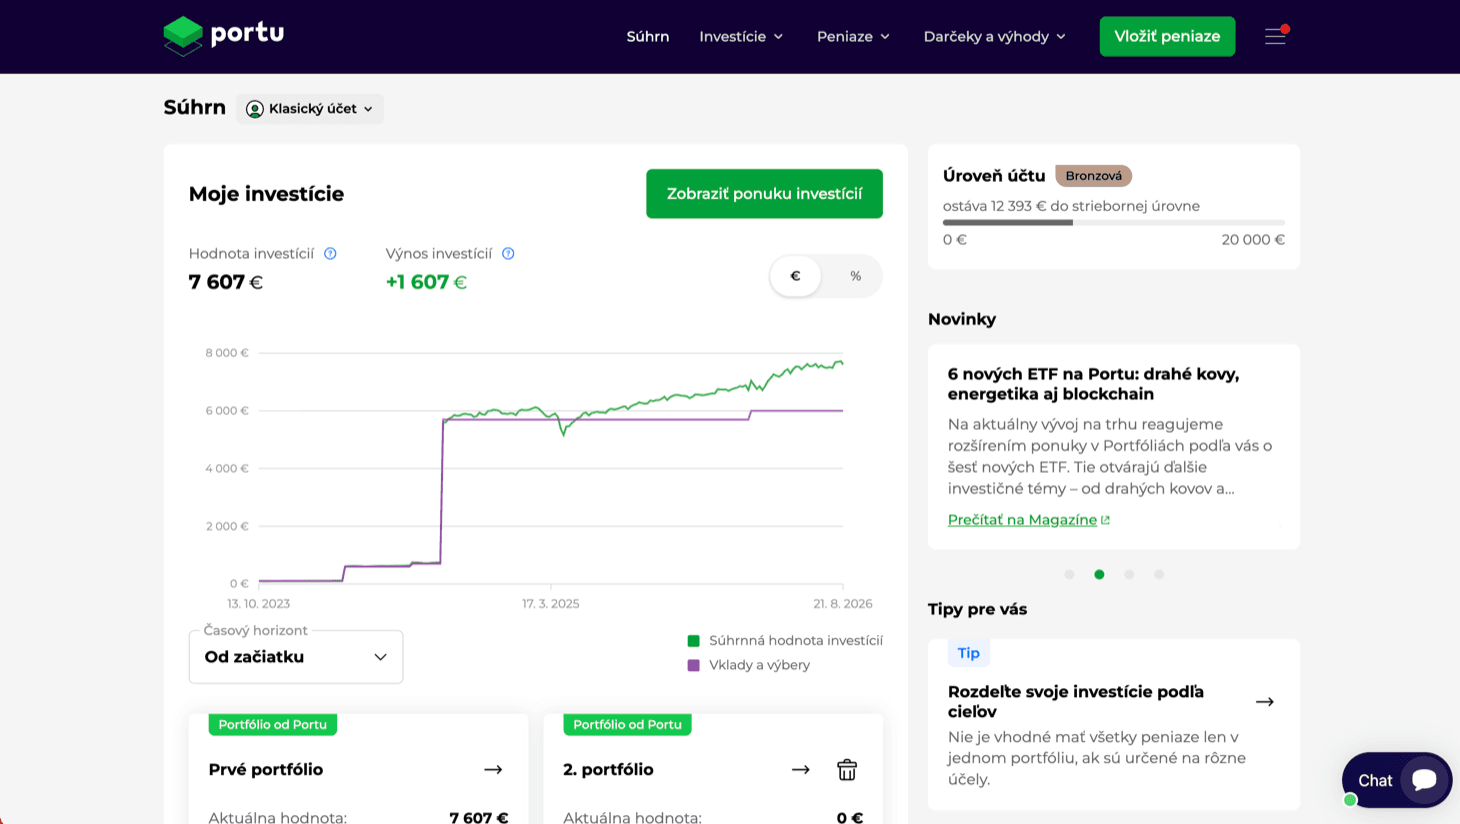Click green legend color square
Image resolution: width=1460 pixels, height=824 pixels.
click(x=693, y=641)
